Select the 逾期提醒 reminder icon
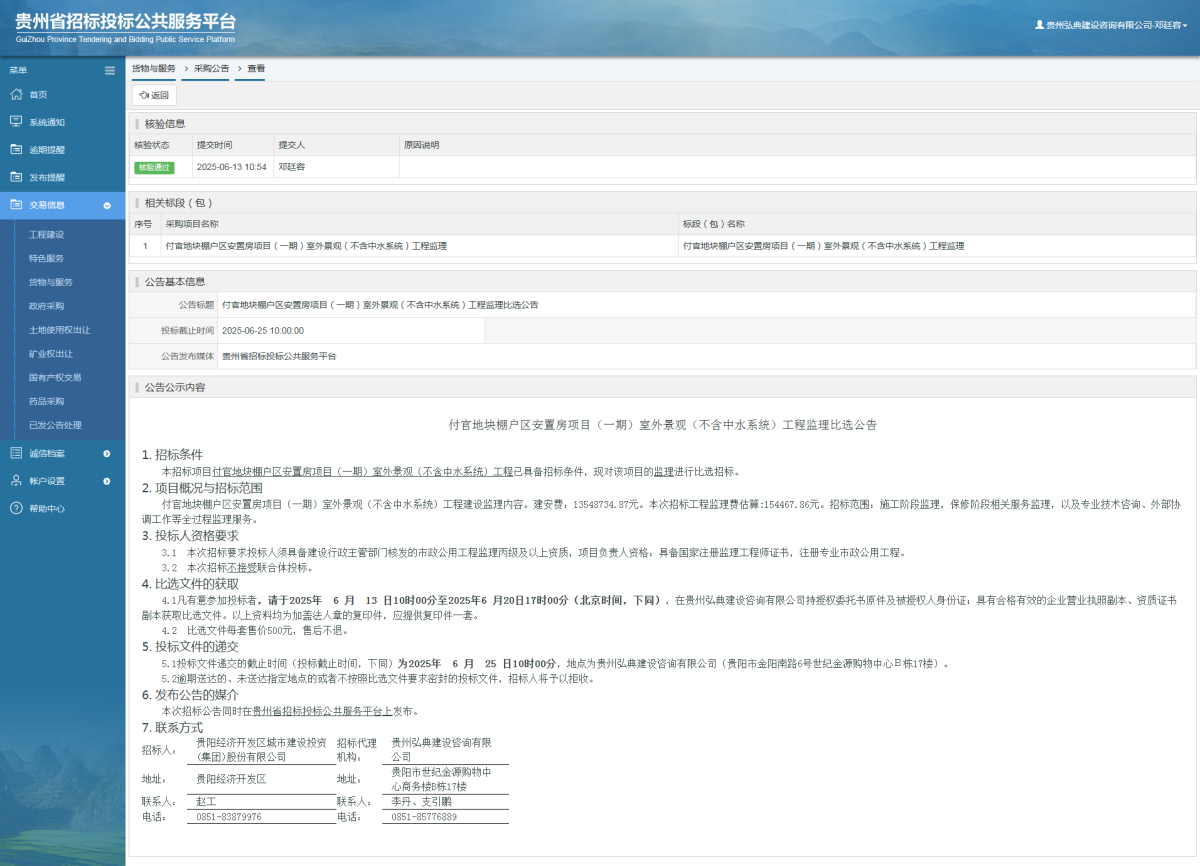 [x=16, y=148]
